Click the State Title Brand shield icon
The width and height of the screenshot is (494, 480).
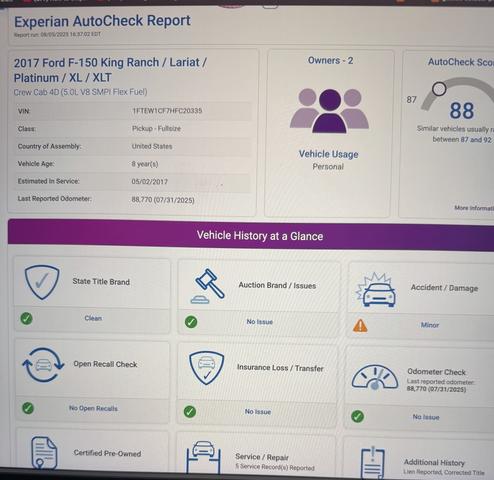tap(42, 282)
